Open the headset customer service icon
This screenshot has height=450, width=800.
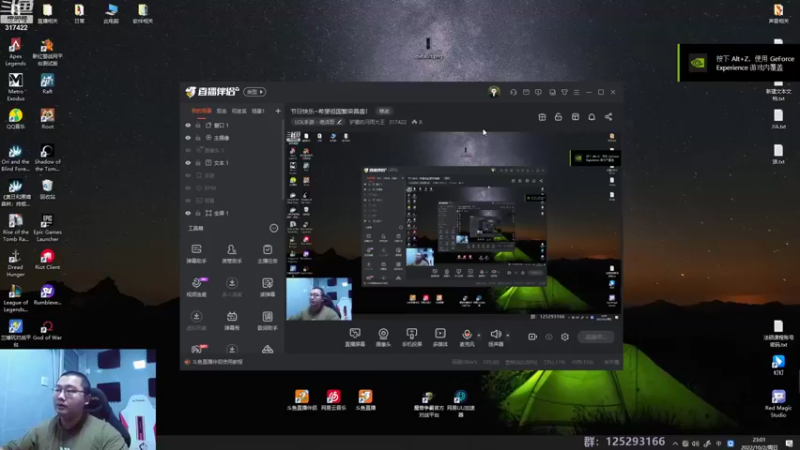click(513, 92)
